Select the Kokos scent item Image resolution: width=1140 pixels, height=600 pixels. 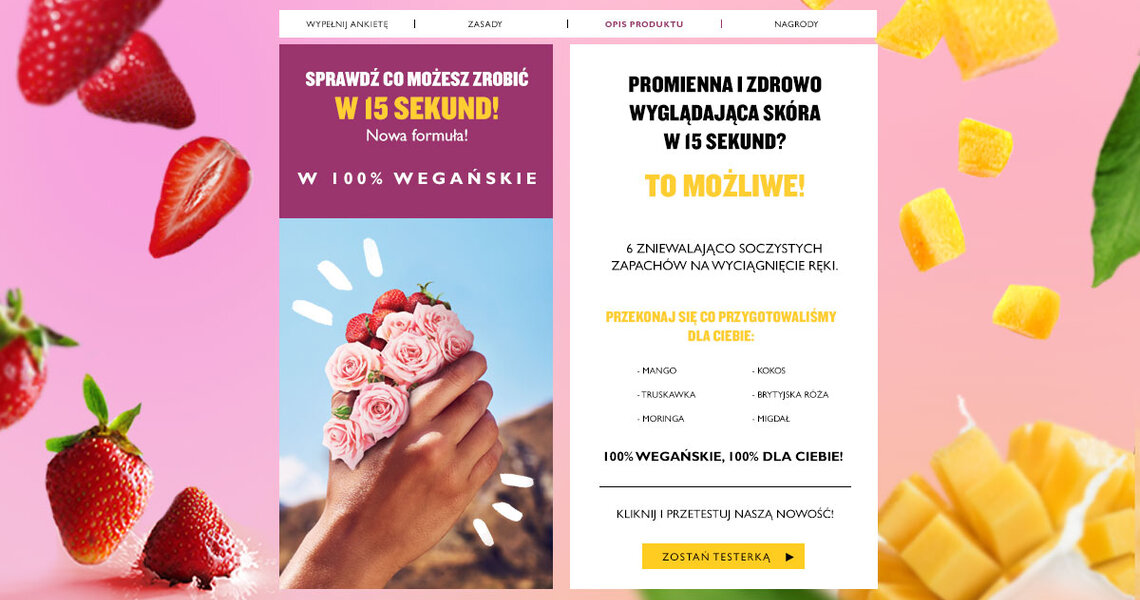(769, 370)
